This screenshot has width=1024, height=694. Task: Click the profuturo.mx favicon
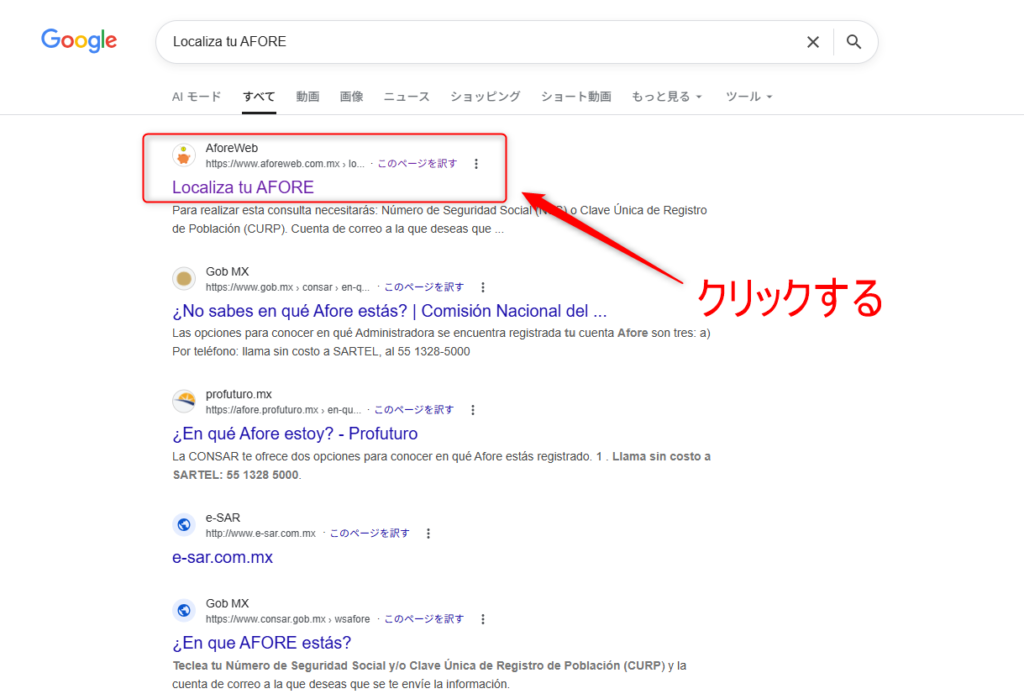(x=183, y=402)
